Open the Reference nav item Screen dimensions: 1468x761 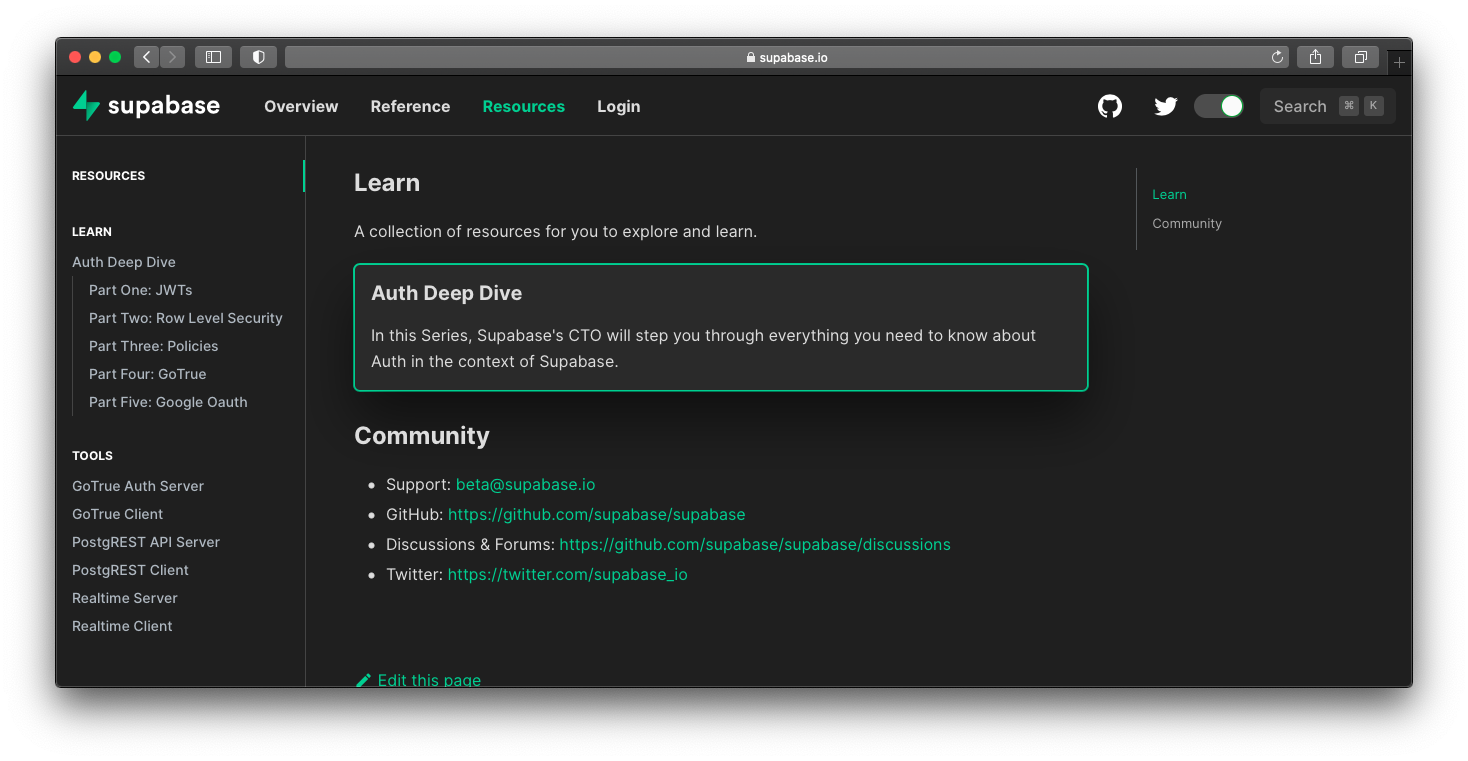pyautogui.click(x=410, y=106)
